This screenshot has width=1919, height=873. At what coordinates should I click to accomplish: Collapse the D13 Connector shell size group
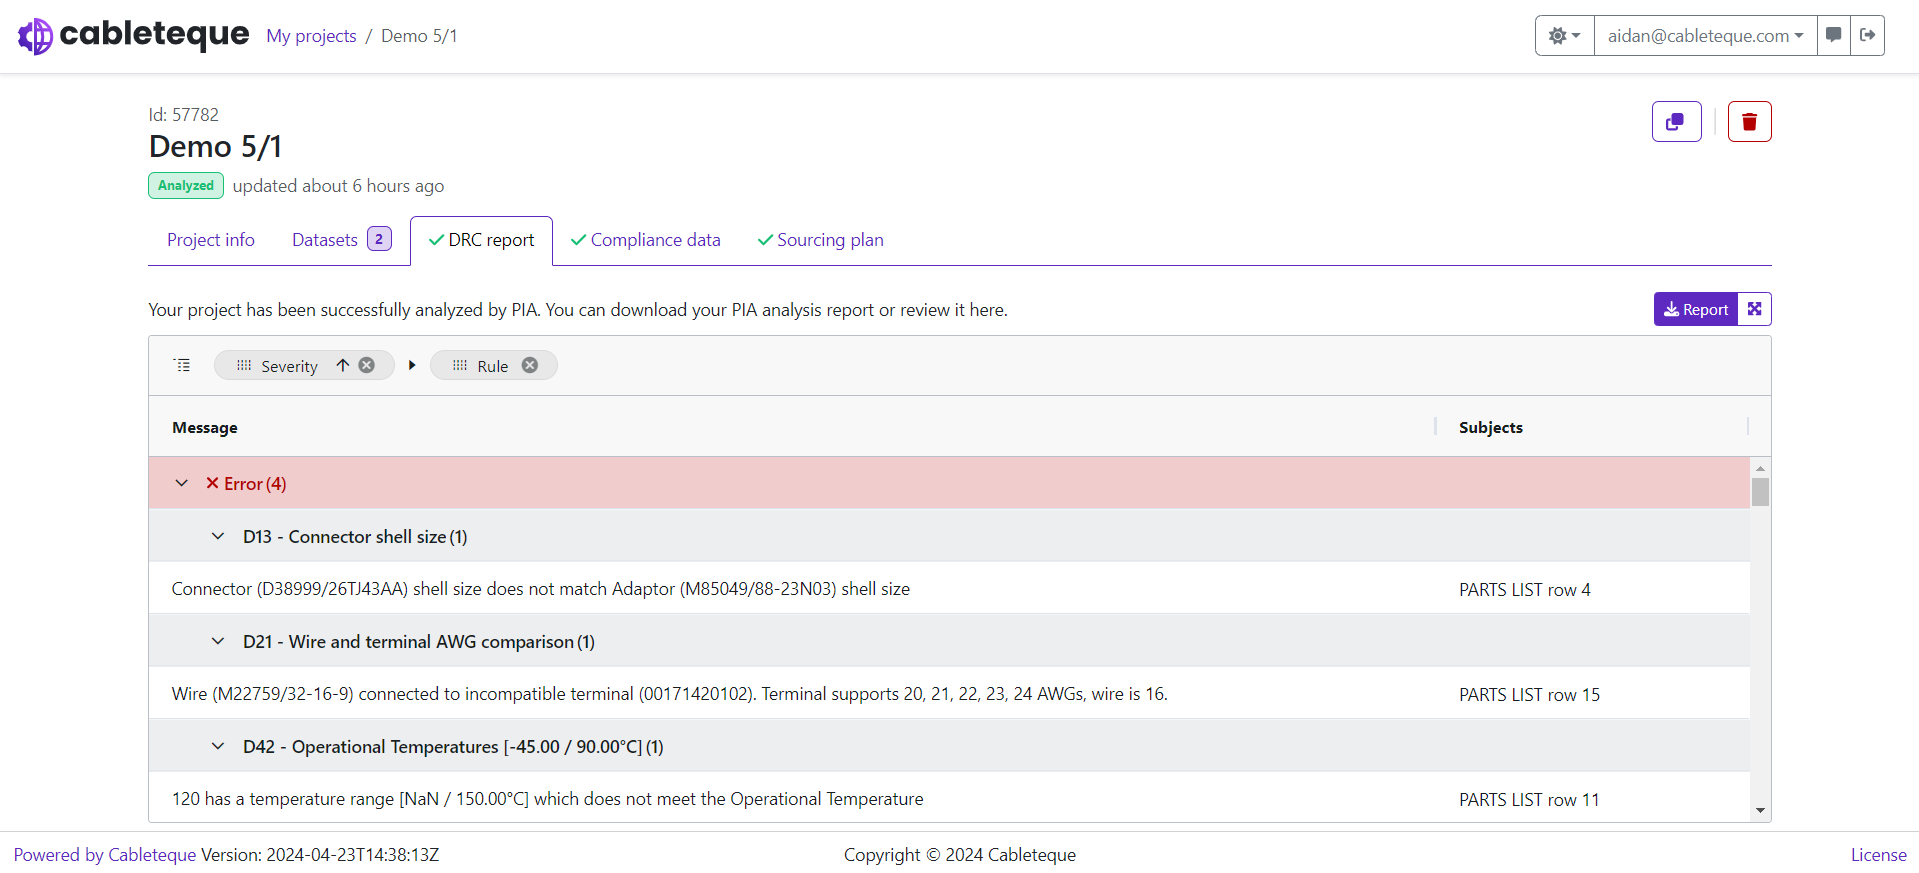218,536
